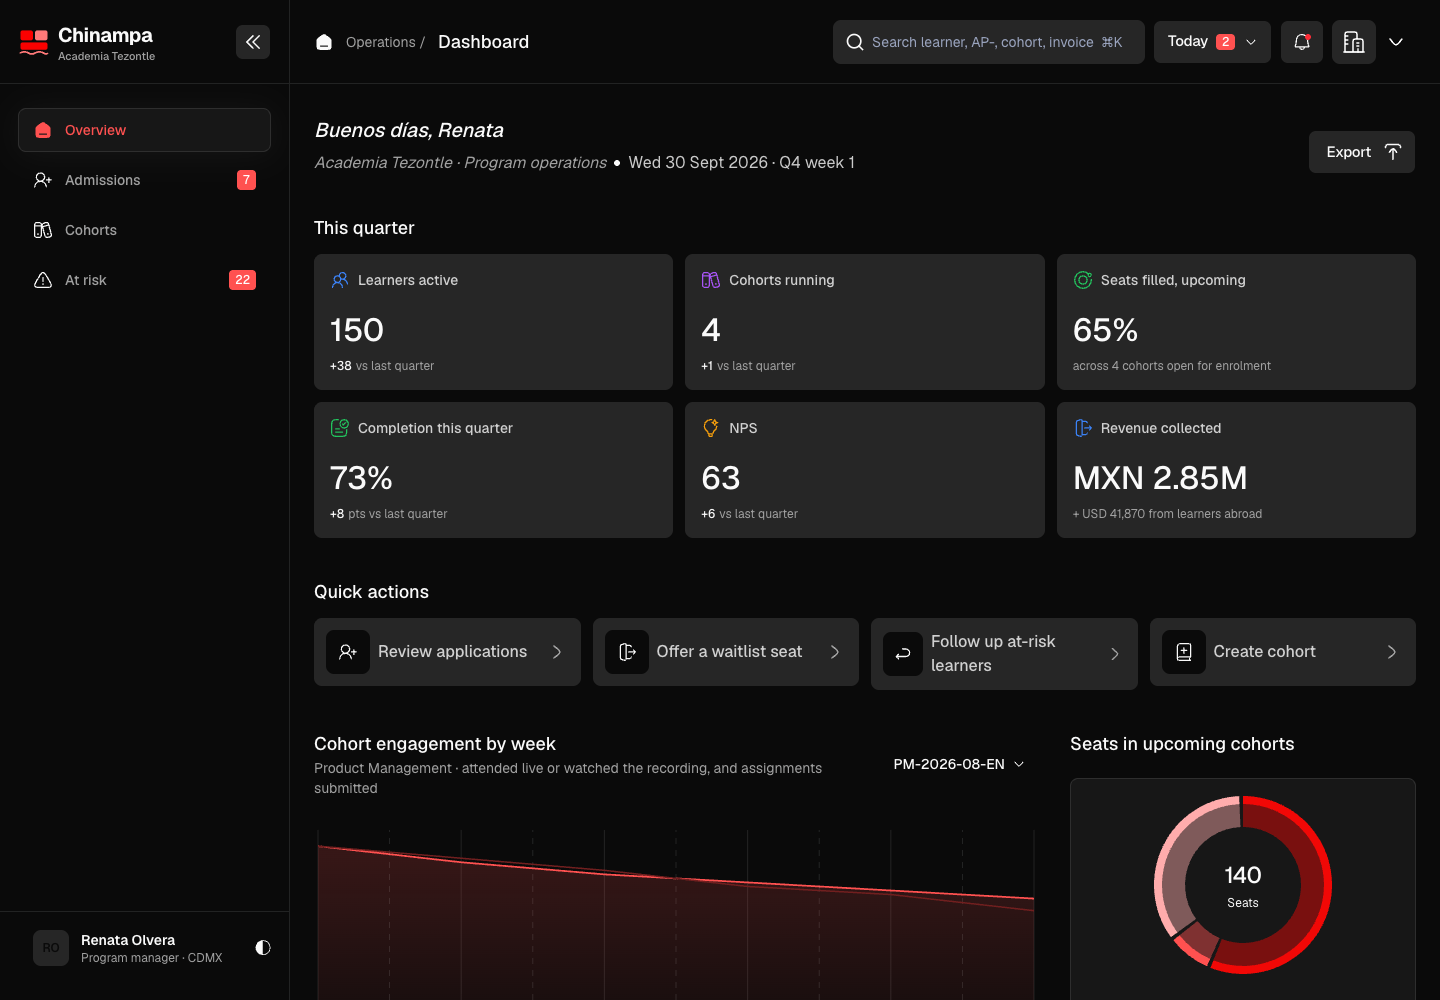Image resolution: width=1440 pixels, height=1000 pixels.
Task: Click the Operations breadcrumb link
Action: point(381,42)
